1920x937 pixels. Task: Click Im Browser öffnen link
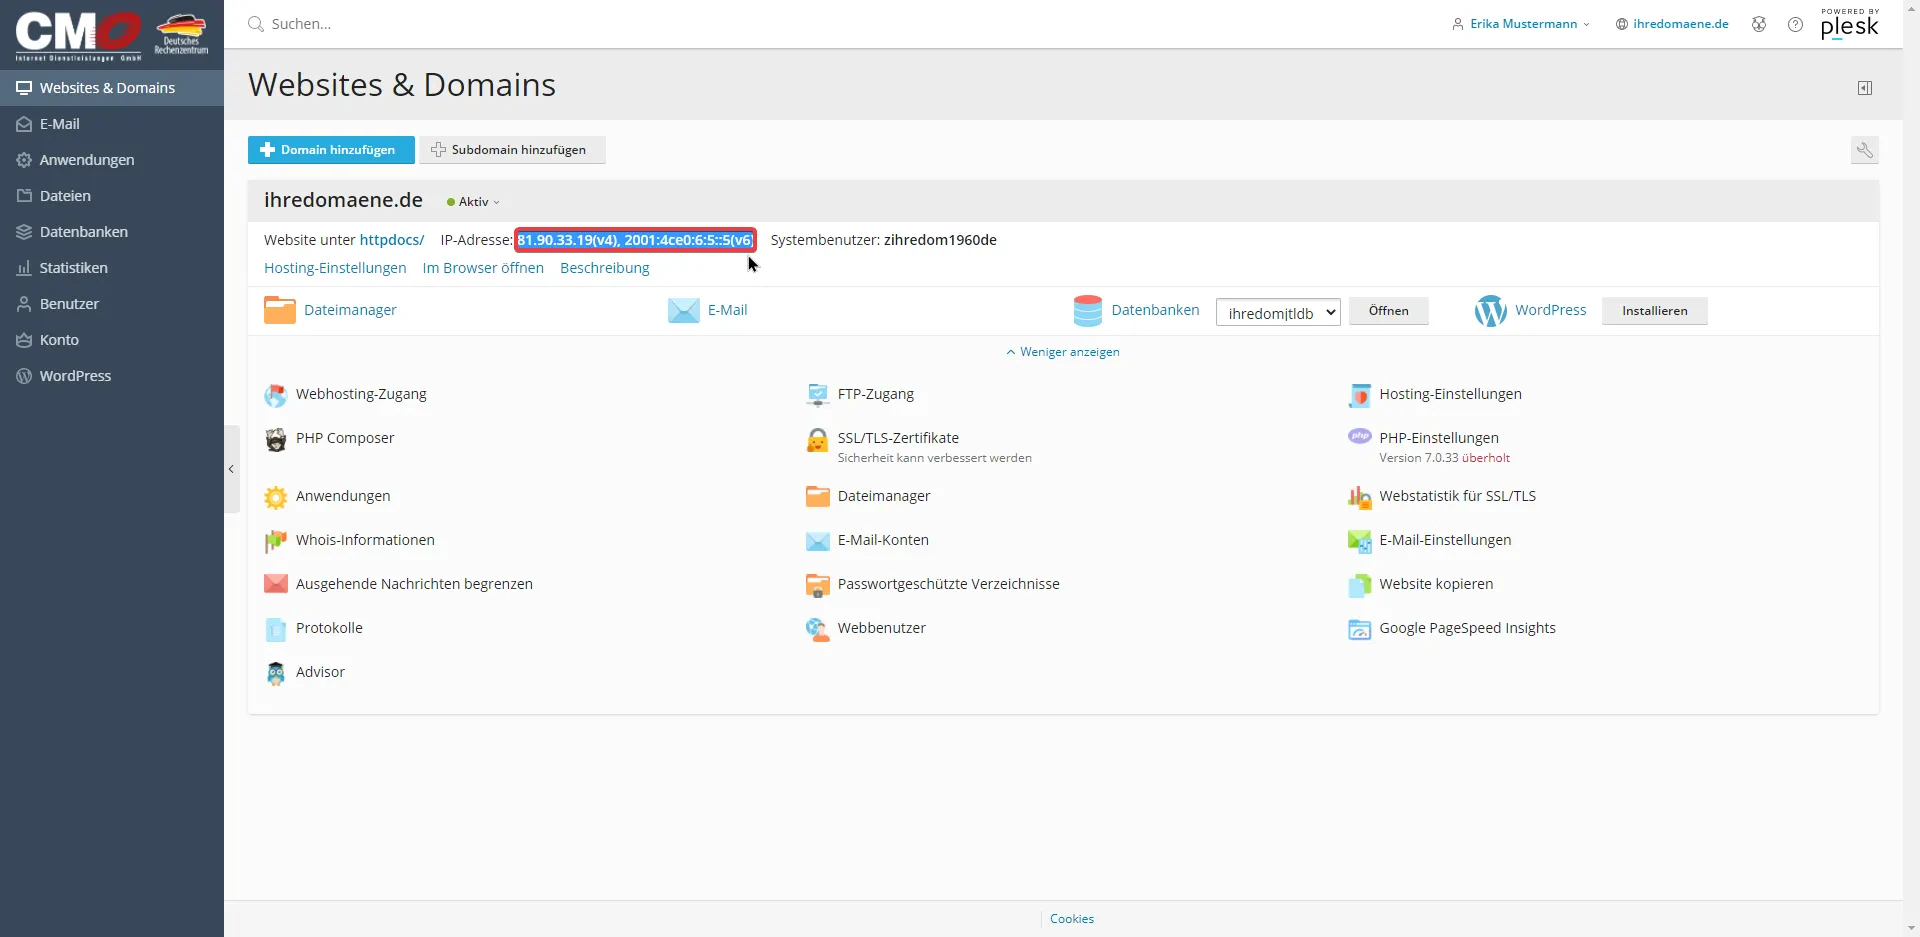coord(483,268)
